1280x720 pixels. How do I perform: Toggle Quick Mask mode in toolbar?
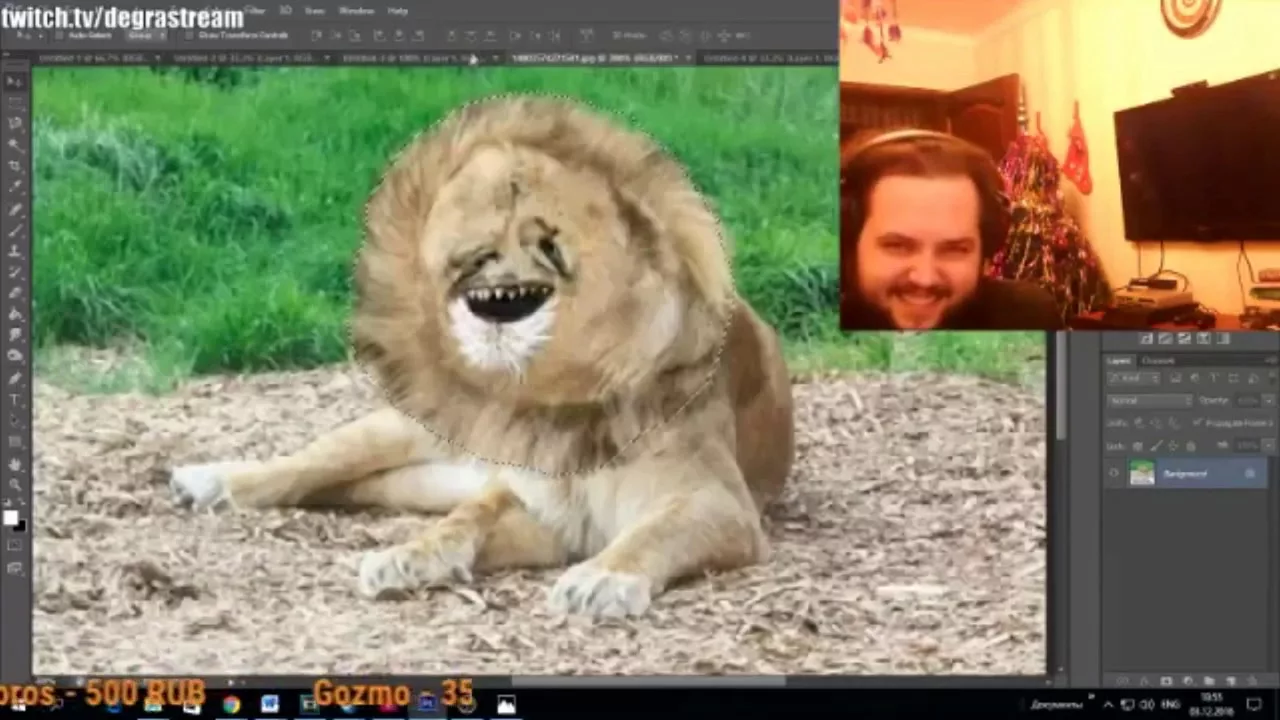pyautogui.click(x=15, y=546)
